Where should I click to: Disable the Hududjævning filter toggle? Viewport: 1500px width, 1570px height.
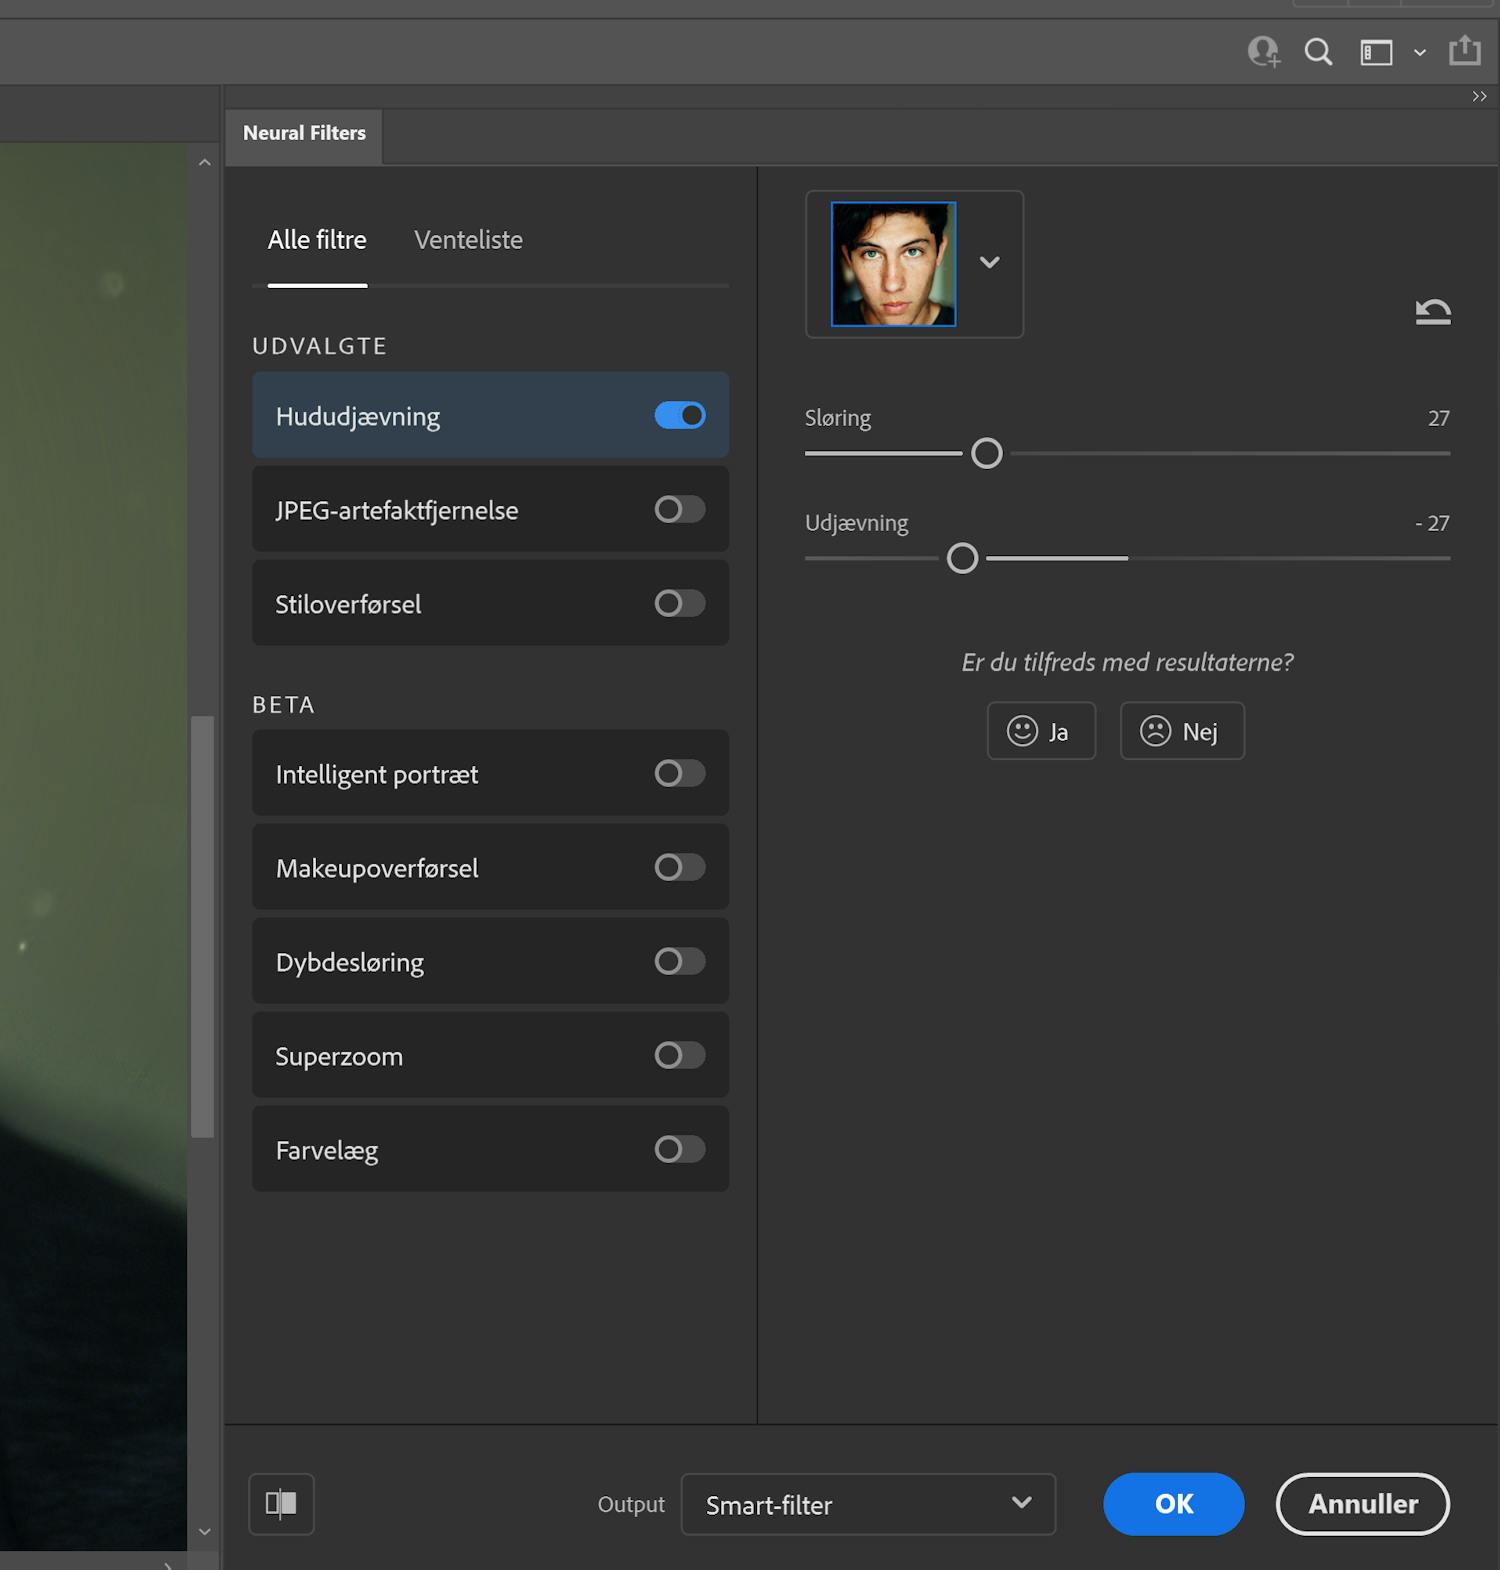click(680, 415)
